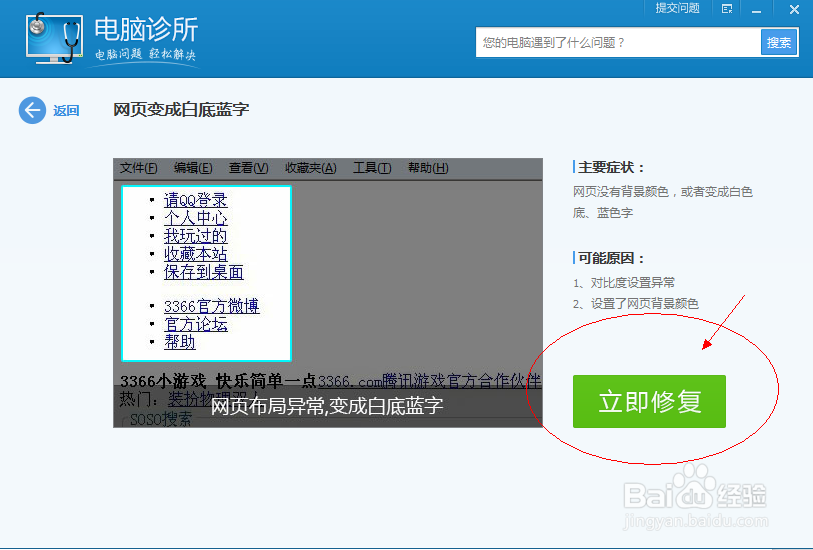
Task: Click the green 立即修复 button
Action: [x=649, y=401]
